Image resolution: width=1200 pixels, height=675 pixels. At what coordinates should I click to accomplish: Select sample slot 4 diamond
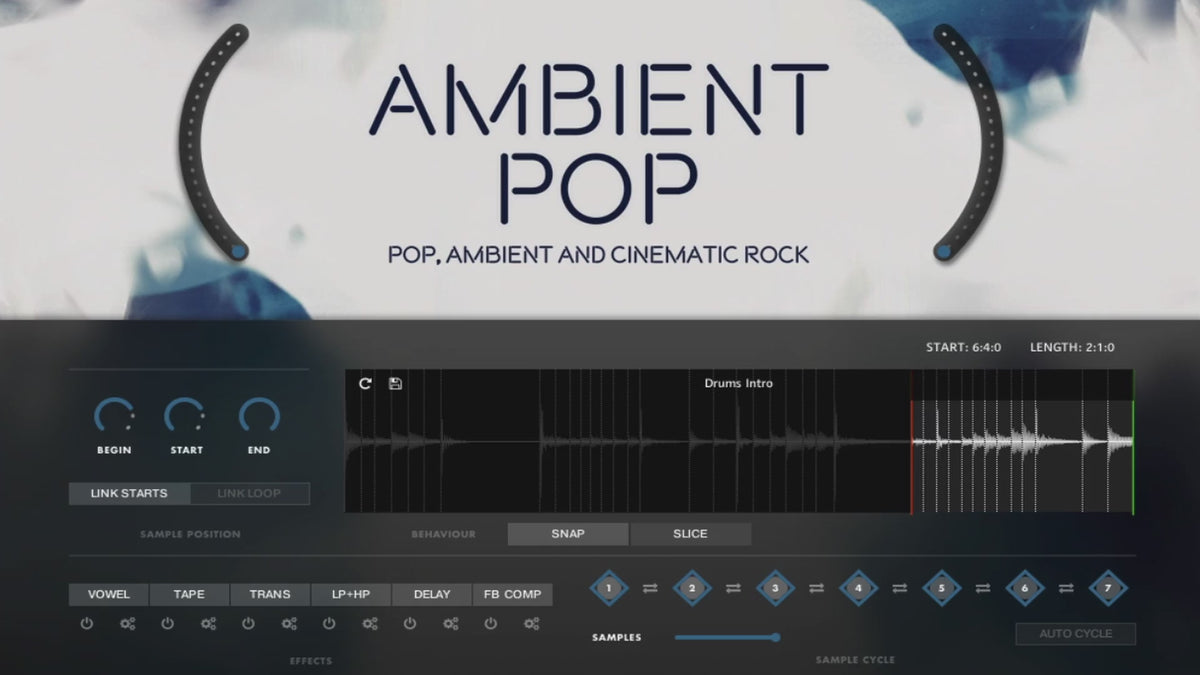point(858,588)
